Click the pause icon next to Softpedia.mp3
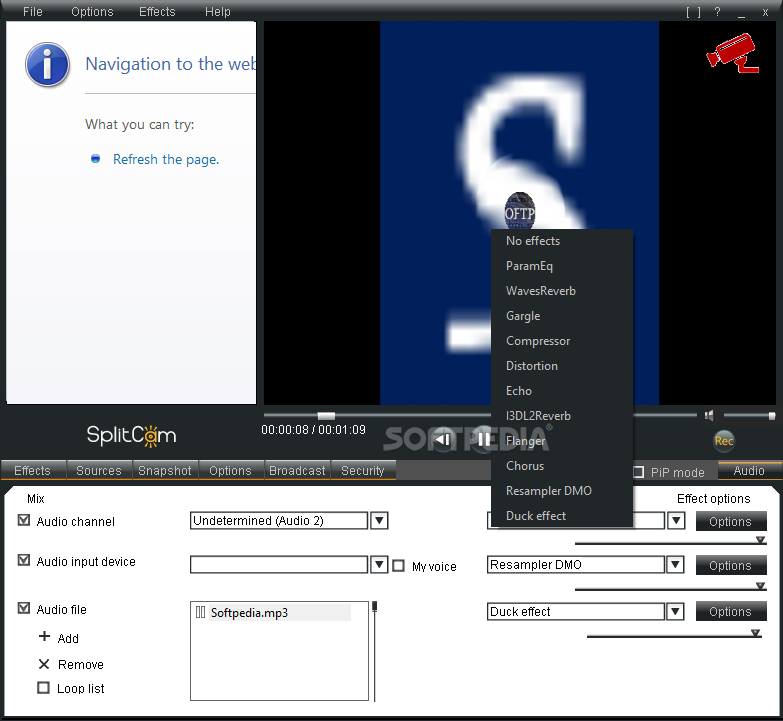 (x=200, y=612)
